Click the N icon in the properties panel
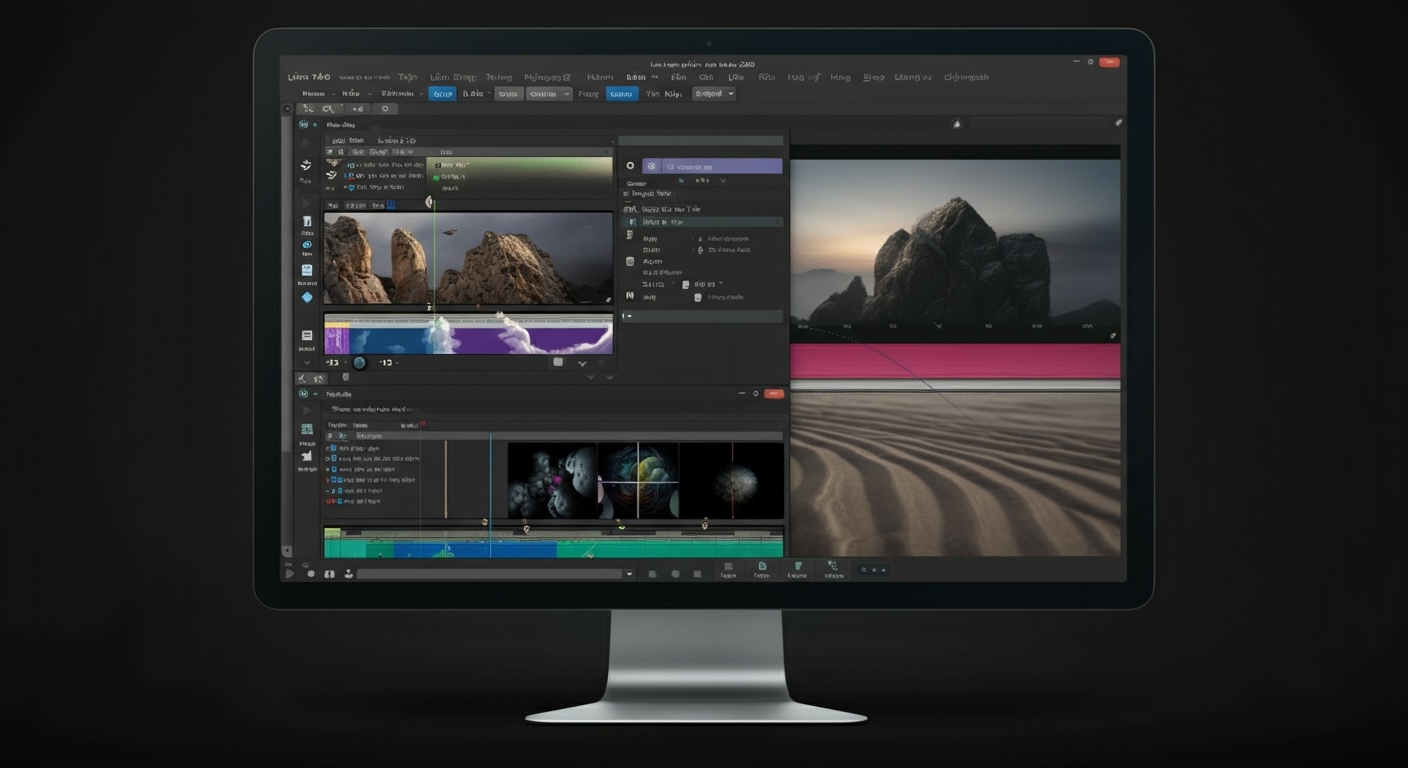 (630, 296)
